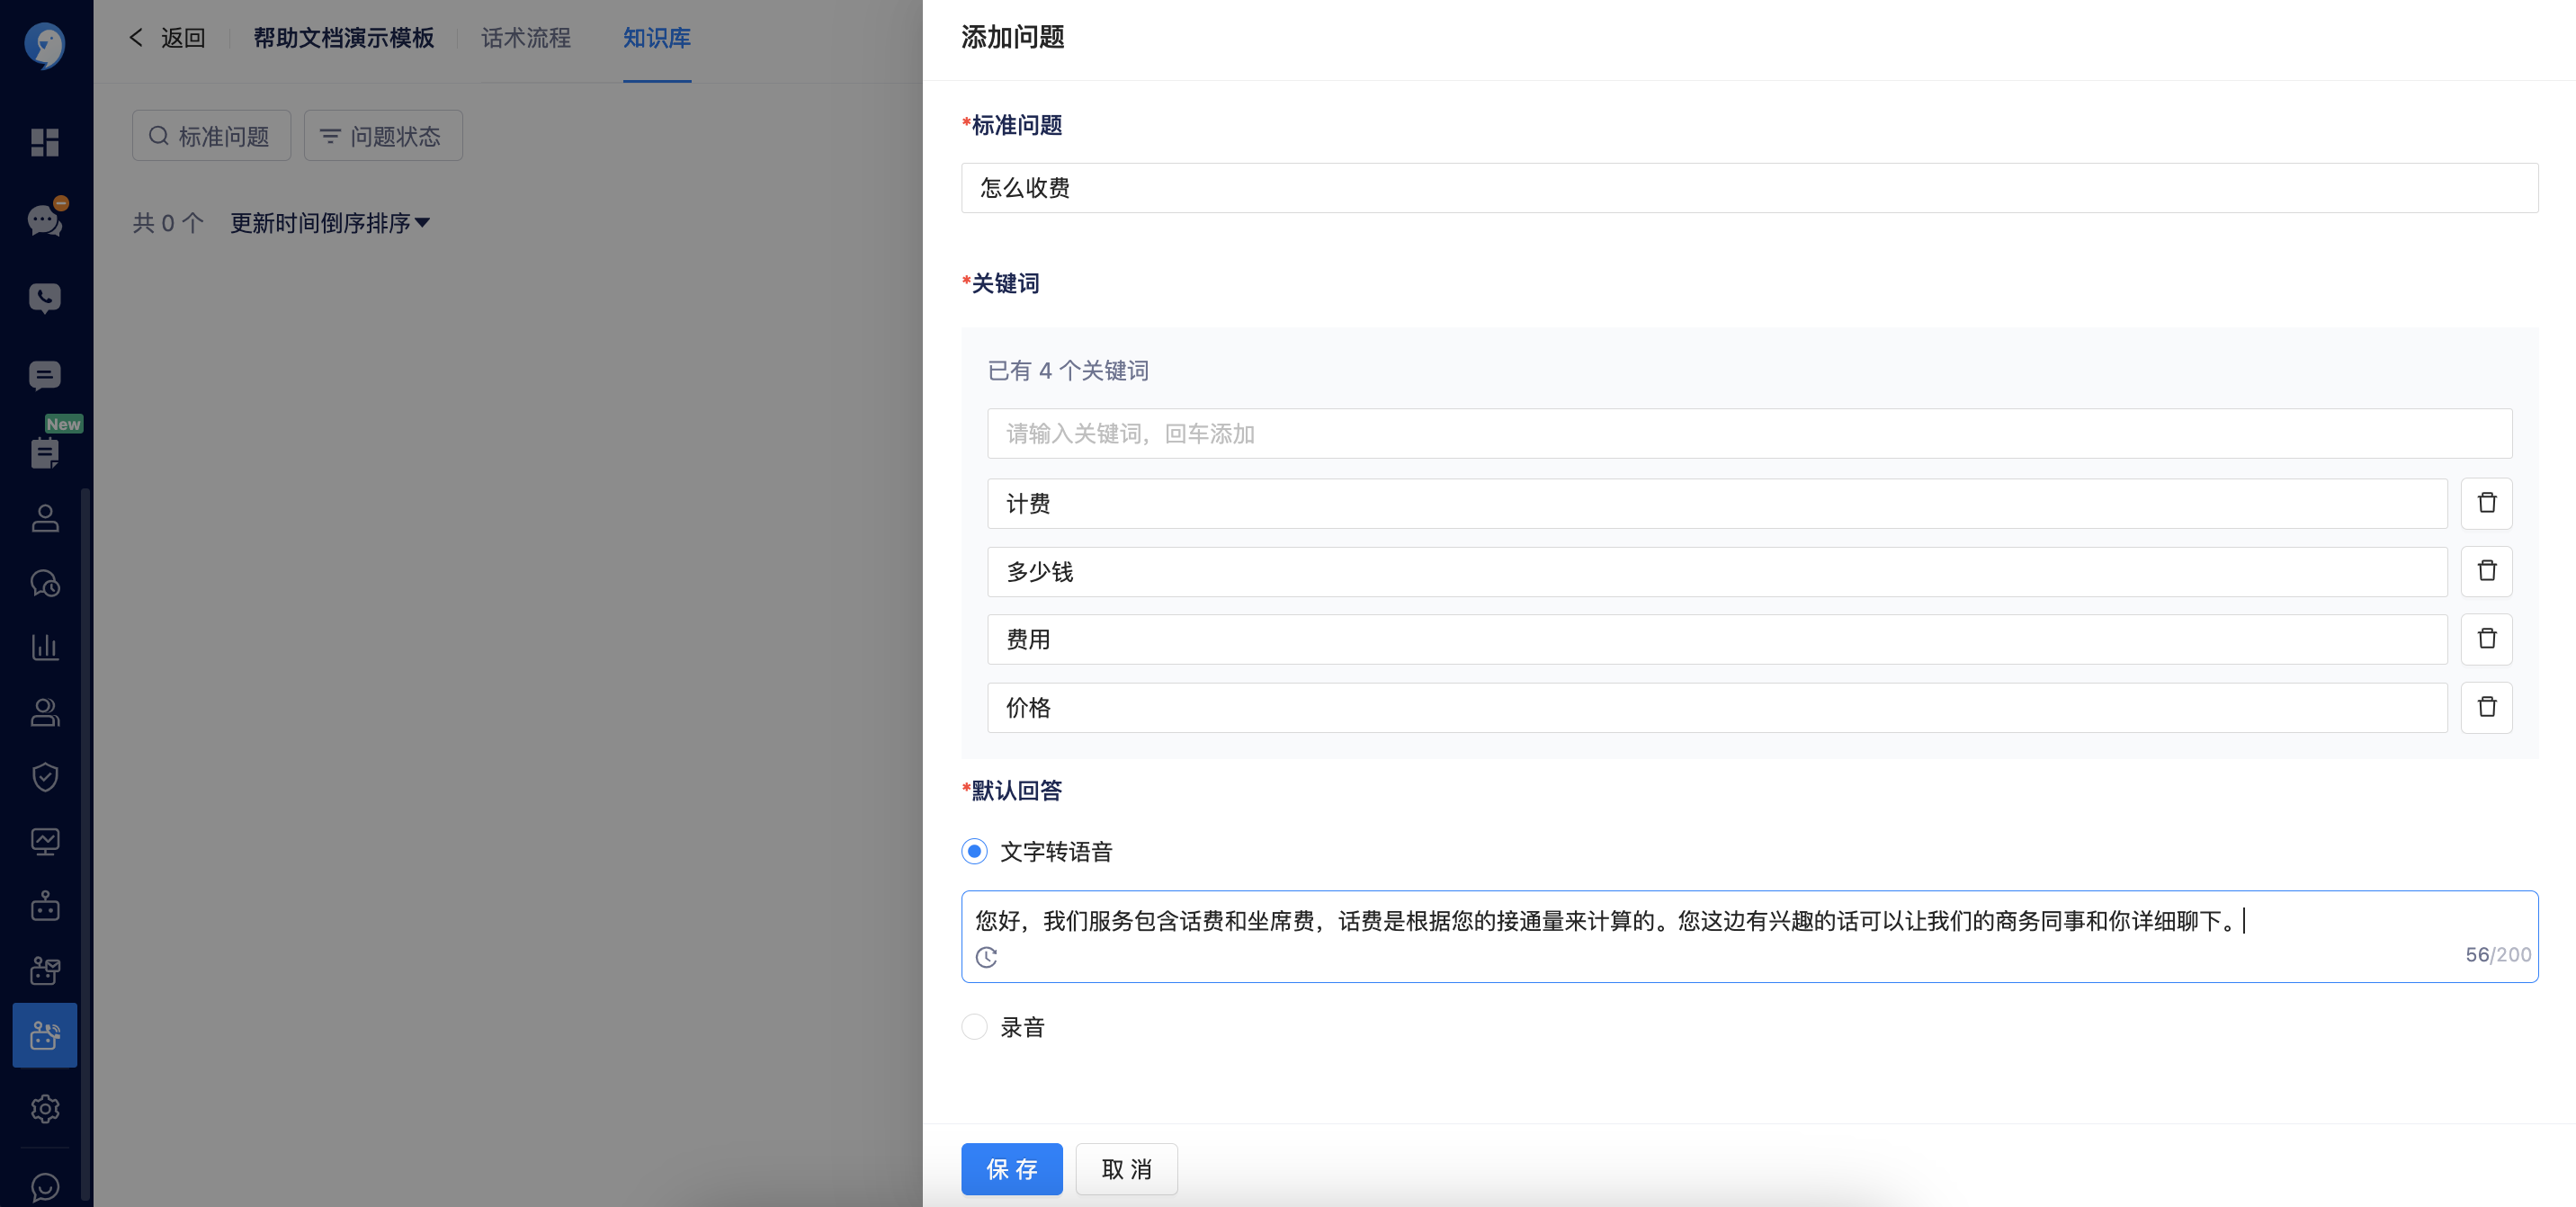
Task: Click the 费用 keyword field
Action: [1717, 639]
